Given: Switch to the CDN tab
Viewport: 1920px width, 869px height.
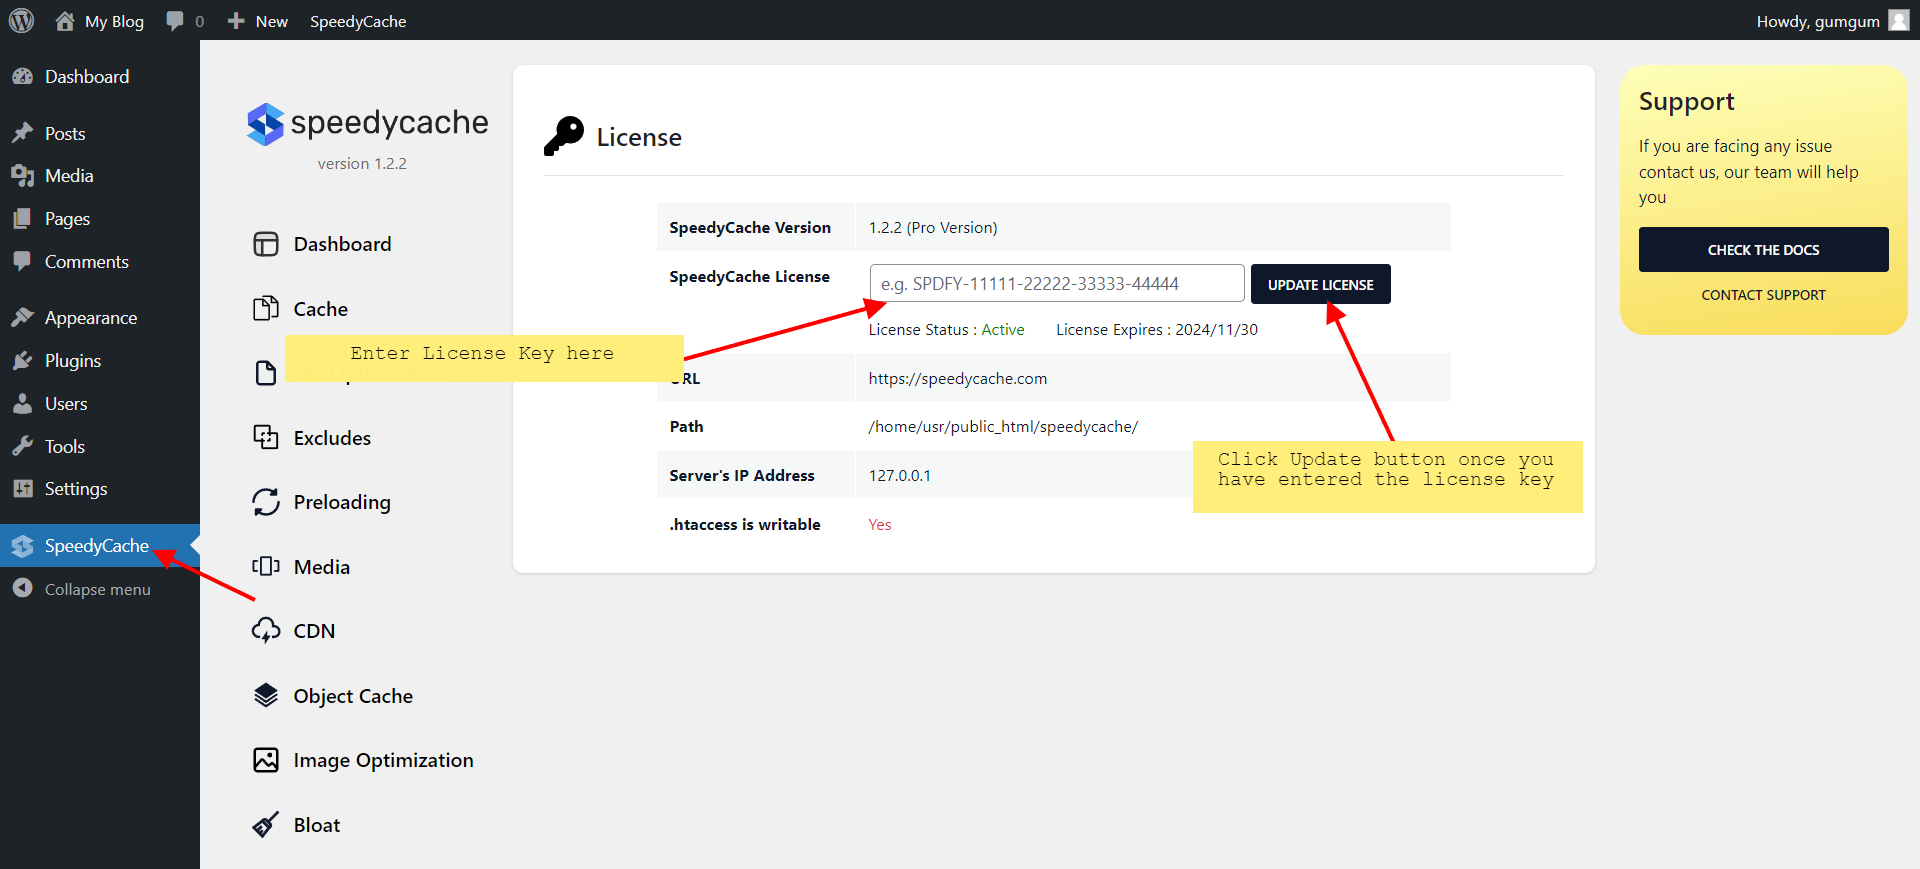Looking at the screenshot, I should pos(314,631).
